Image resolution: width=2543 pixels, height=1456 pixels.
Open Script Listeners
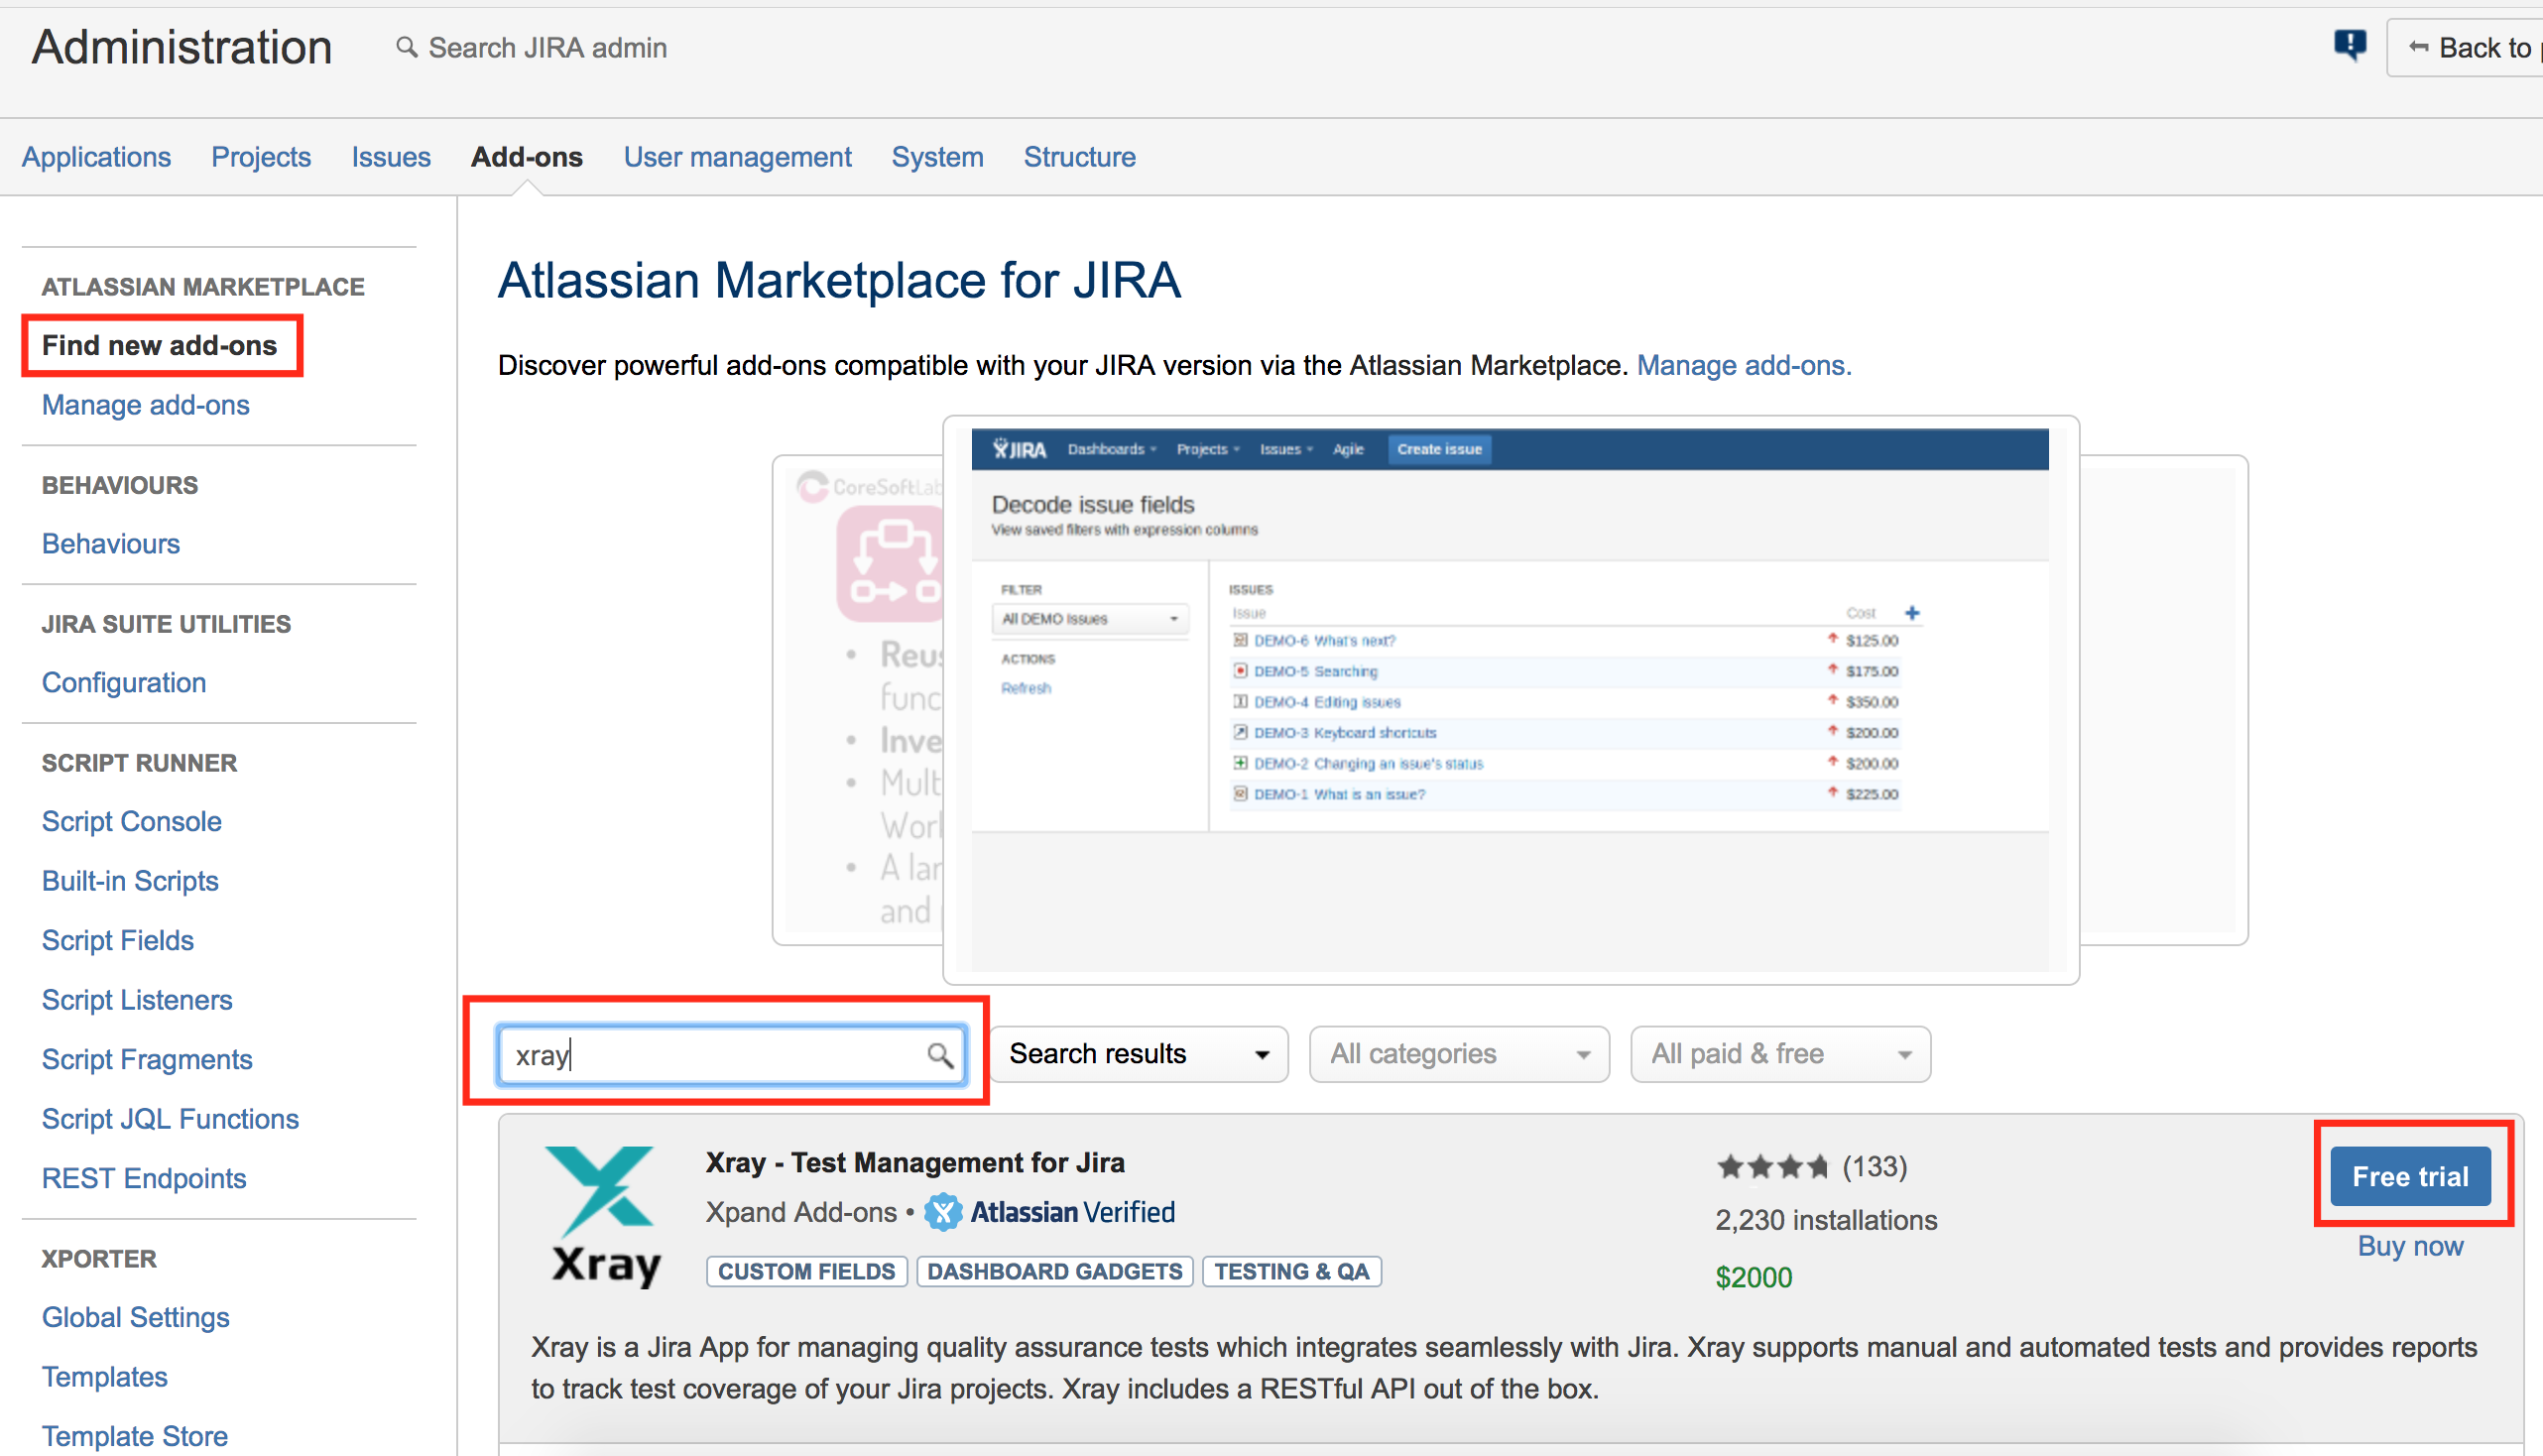(x=137, y=1000)
